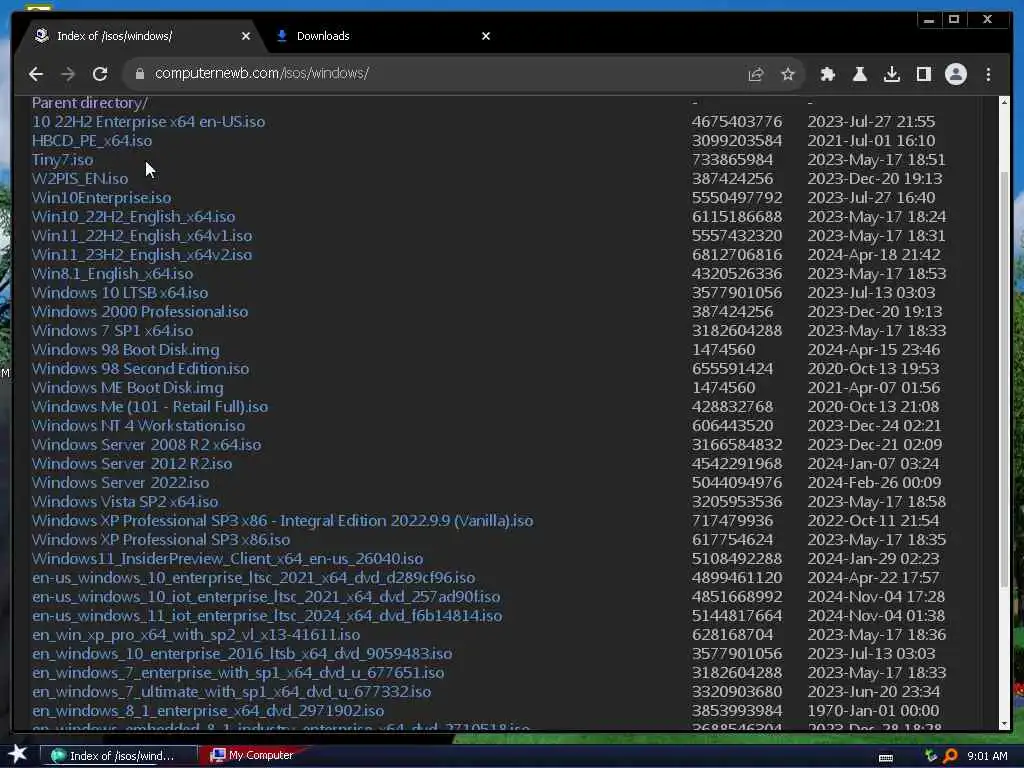1024x768 pixels.
Task: Open HBCD_PE_x64.iso link
Action: pos(92,140)
